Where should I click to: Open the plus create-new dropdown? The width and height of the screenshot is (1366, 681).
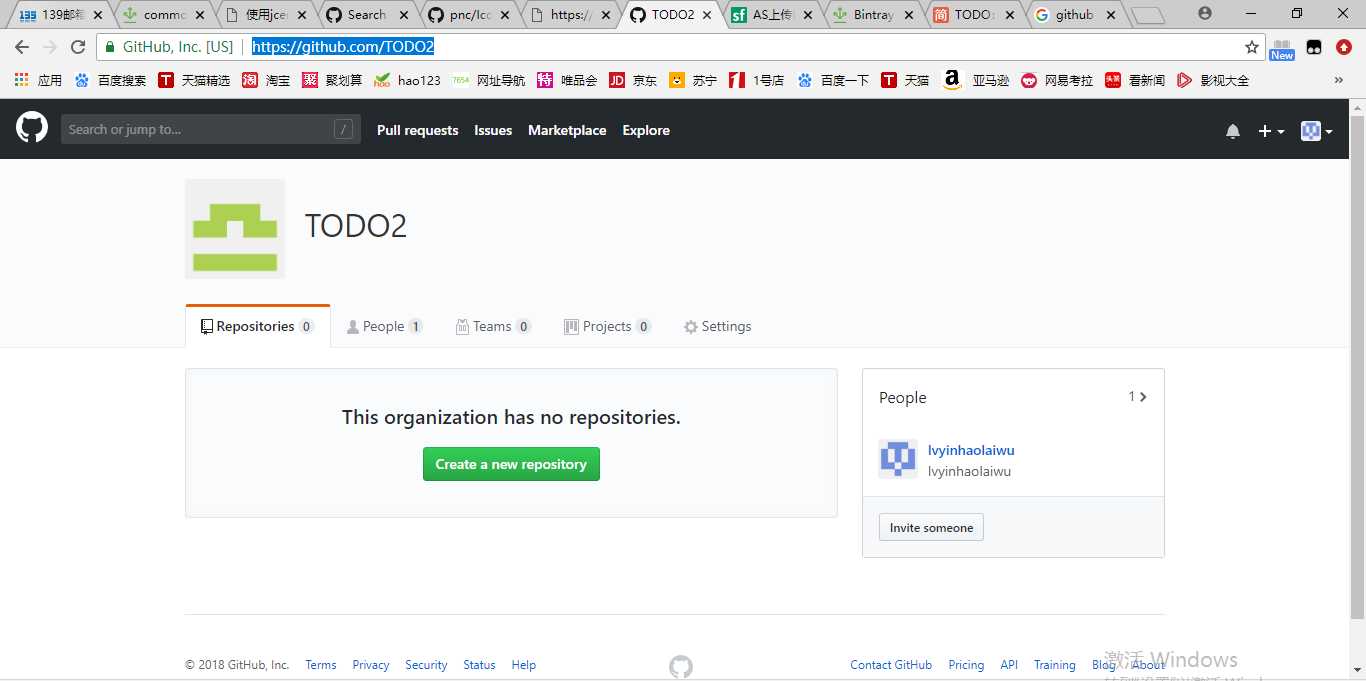point(1271,131)
